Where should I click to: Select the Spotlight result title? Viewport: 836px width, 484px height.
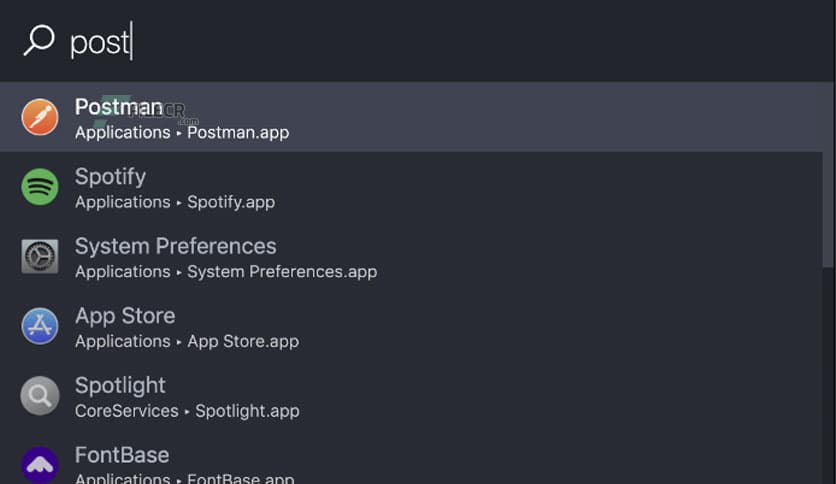(x=120, y=386)
